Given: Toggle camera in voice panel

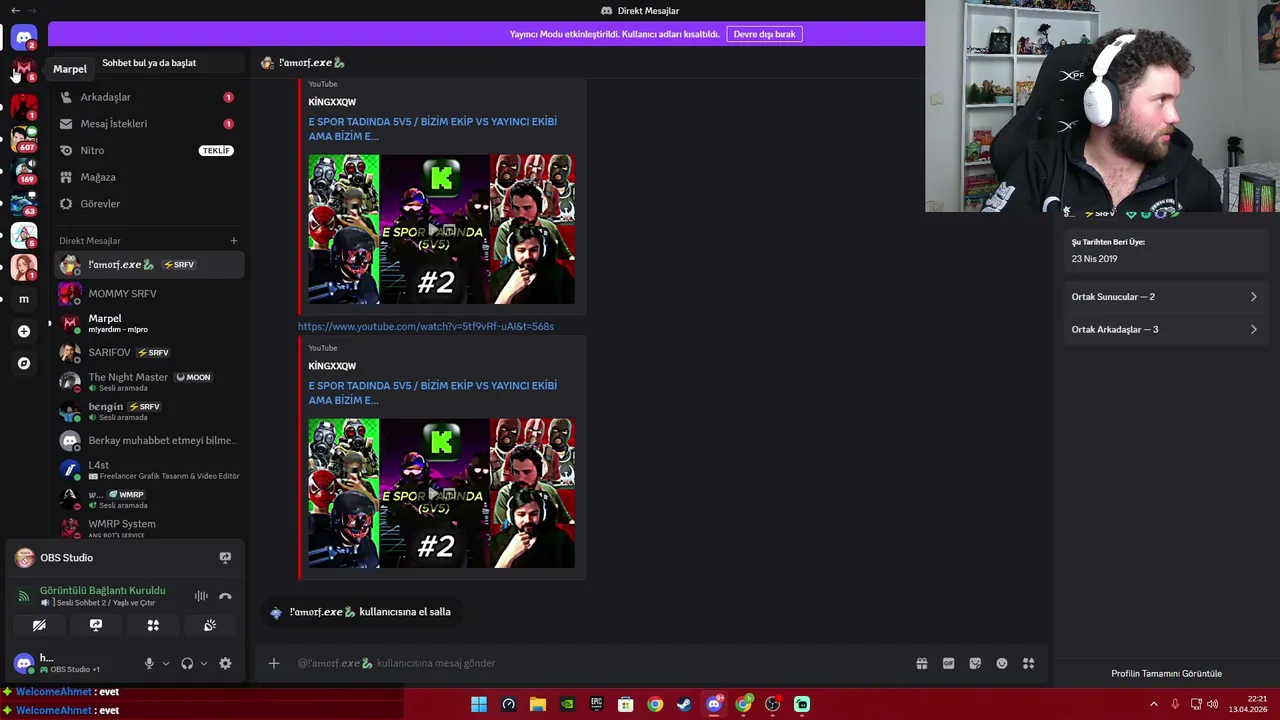Looking at the screenshot, I should click(x=39, y=625).
